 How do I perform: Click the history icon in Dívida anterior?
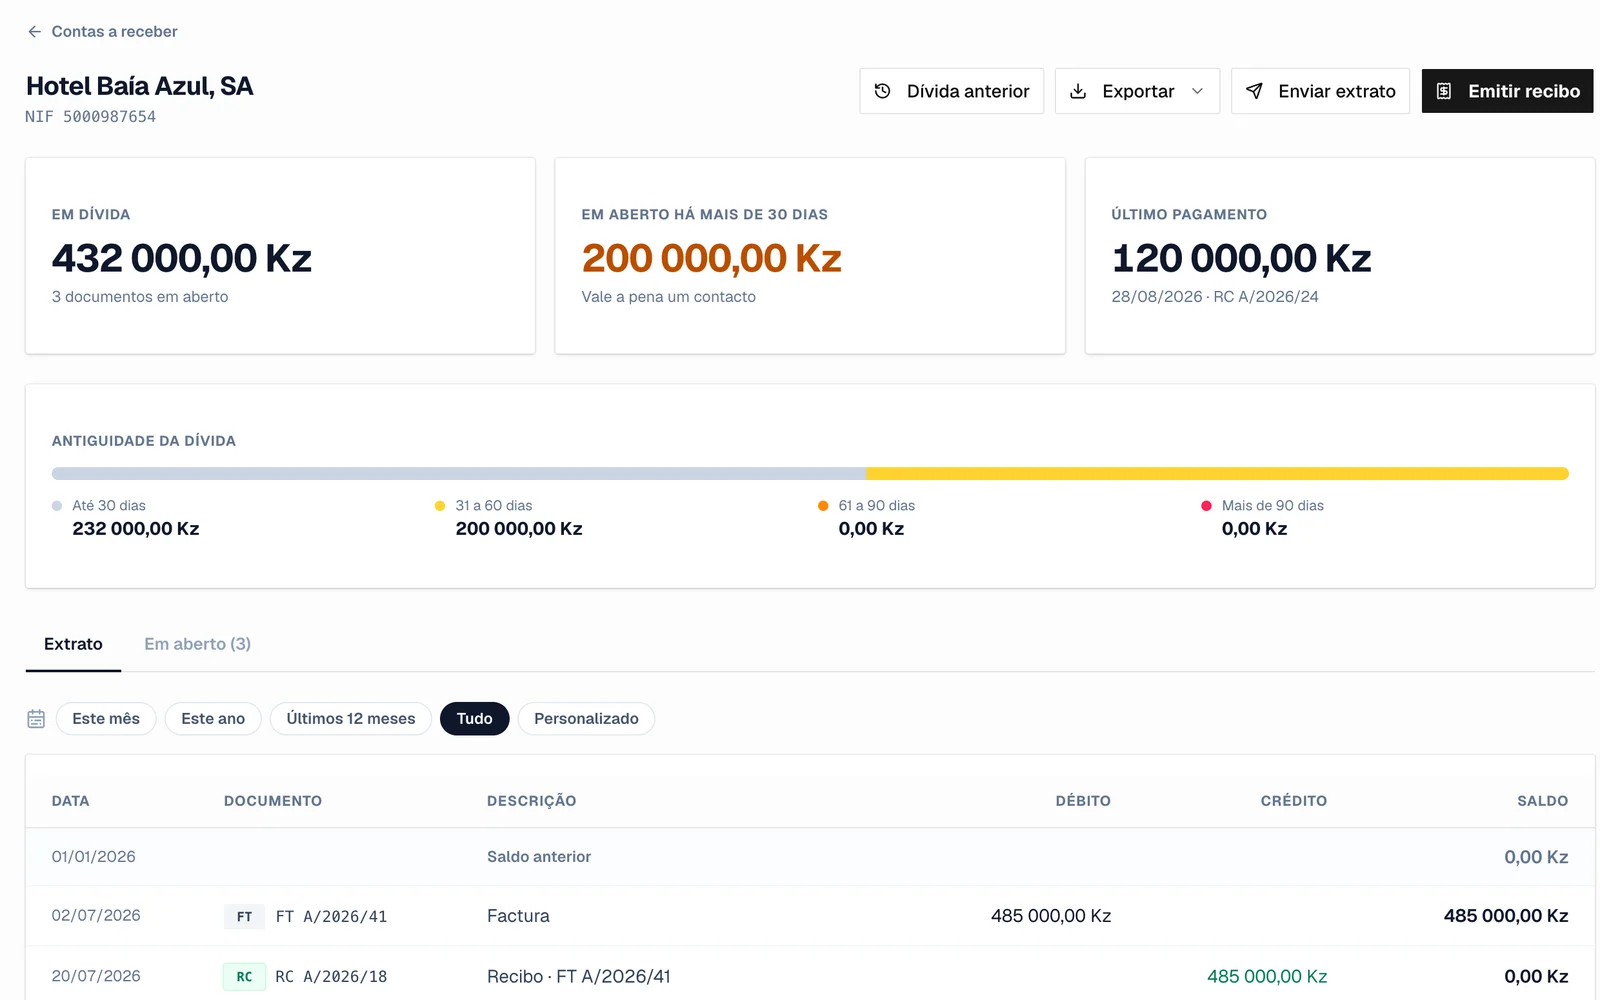(882, 91)
